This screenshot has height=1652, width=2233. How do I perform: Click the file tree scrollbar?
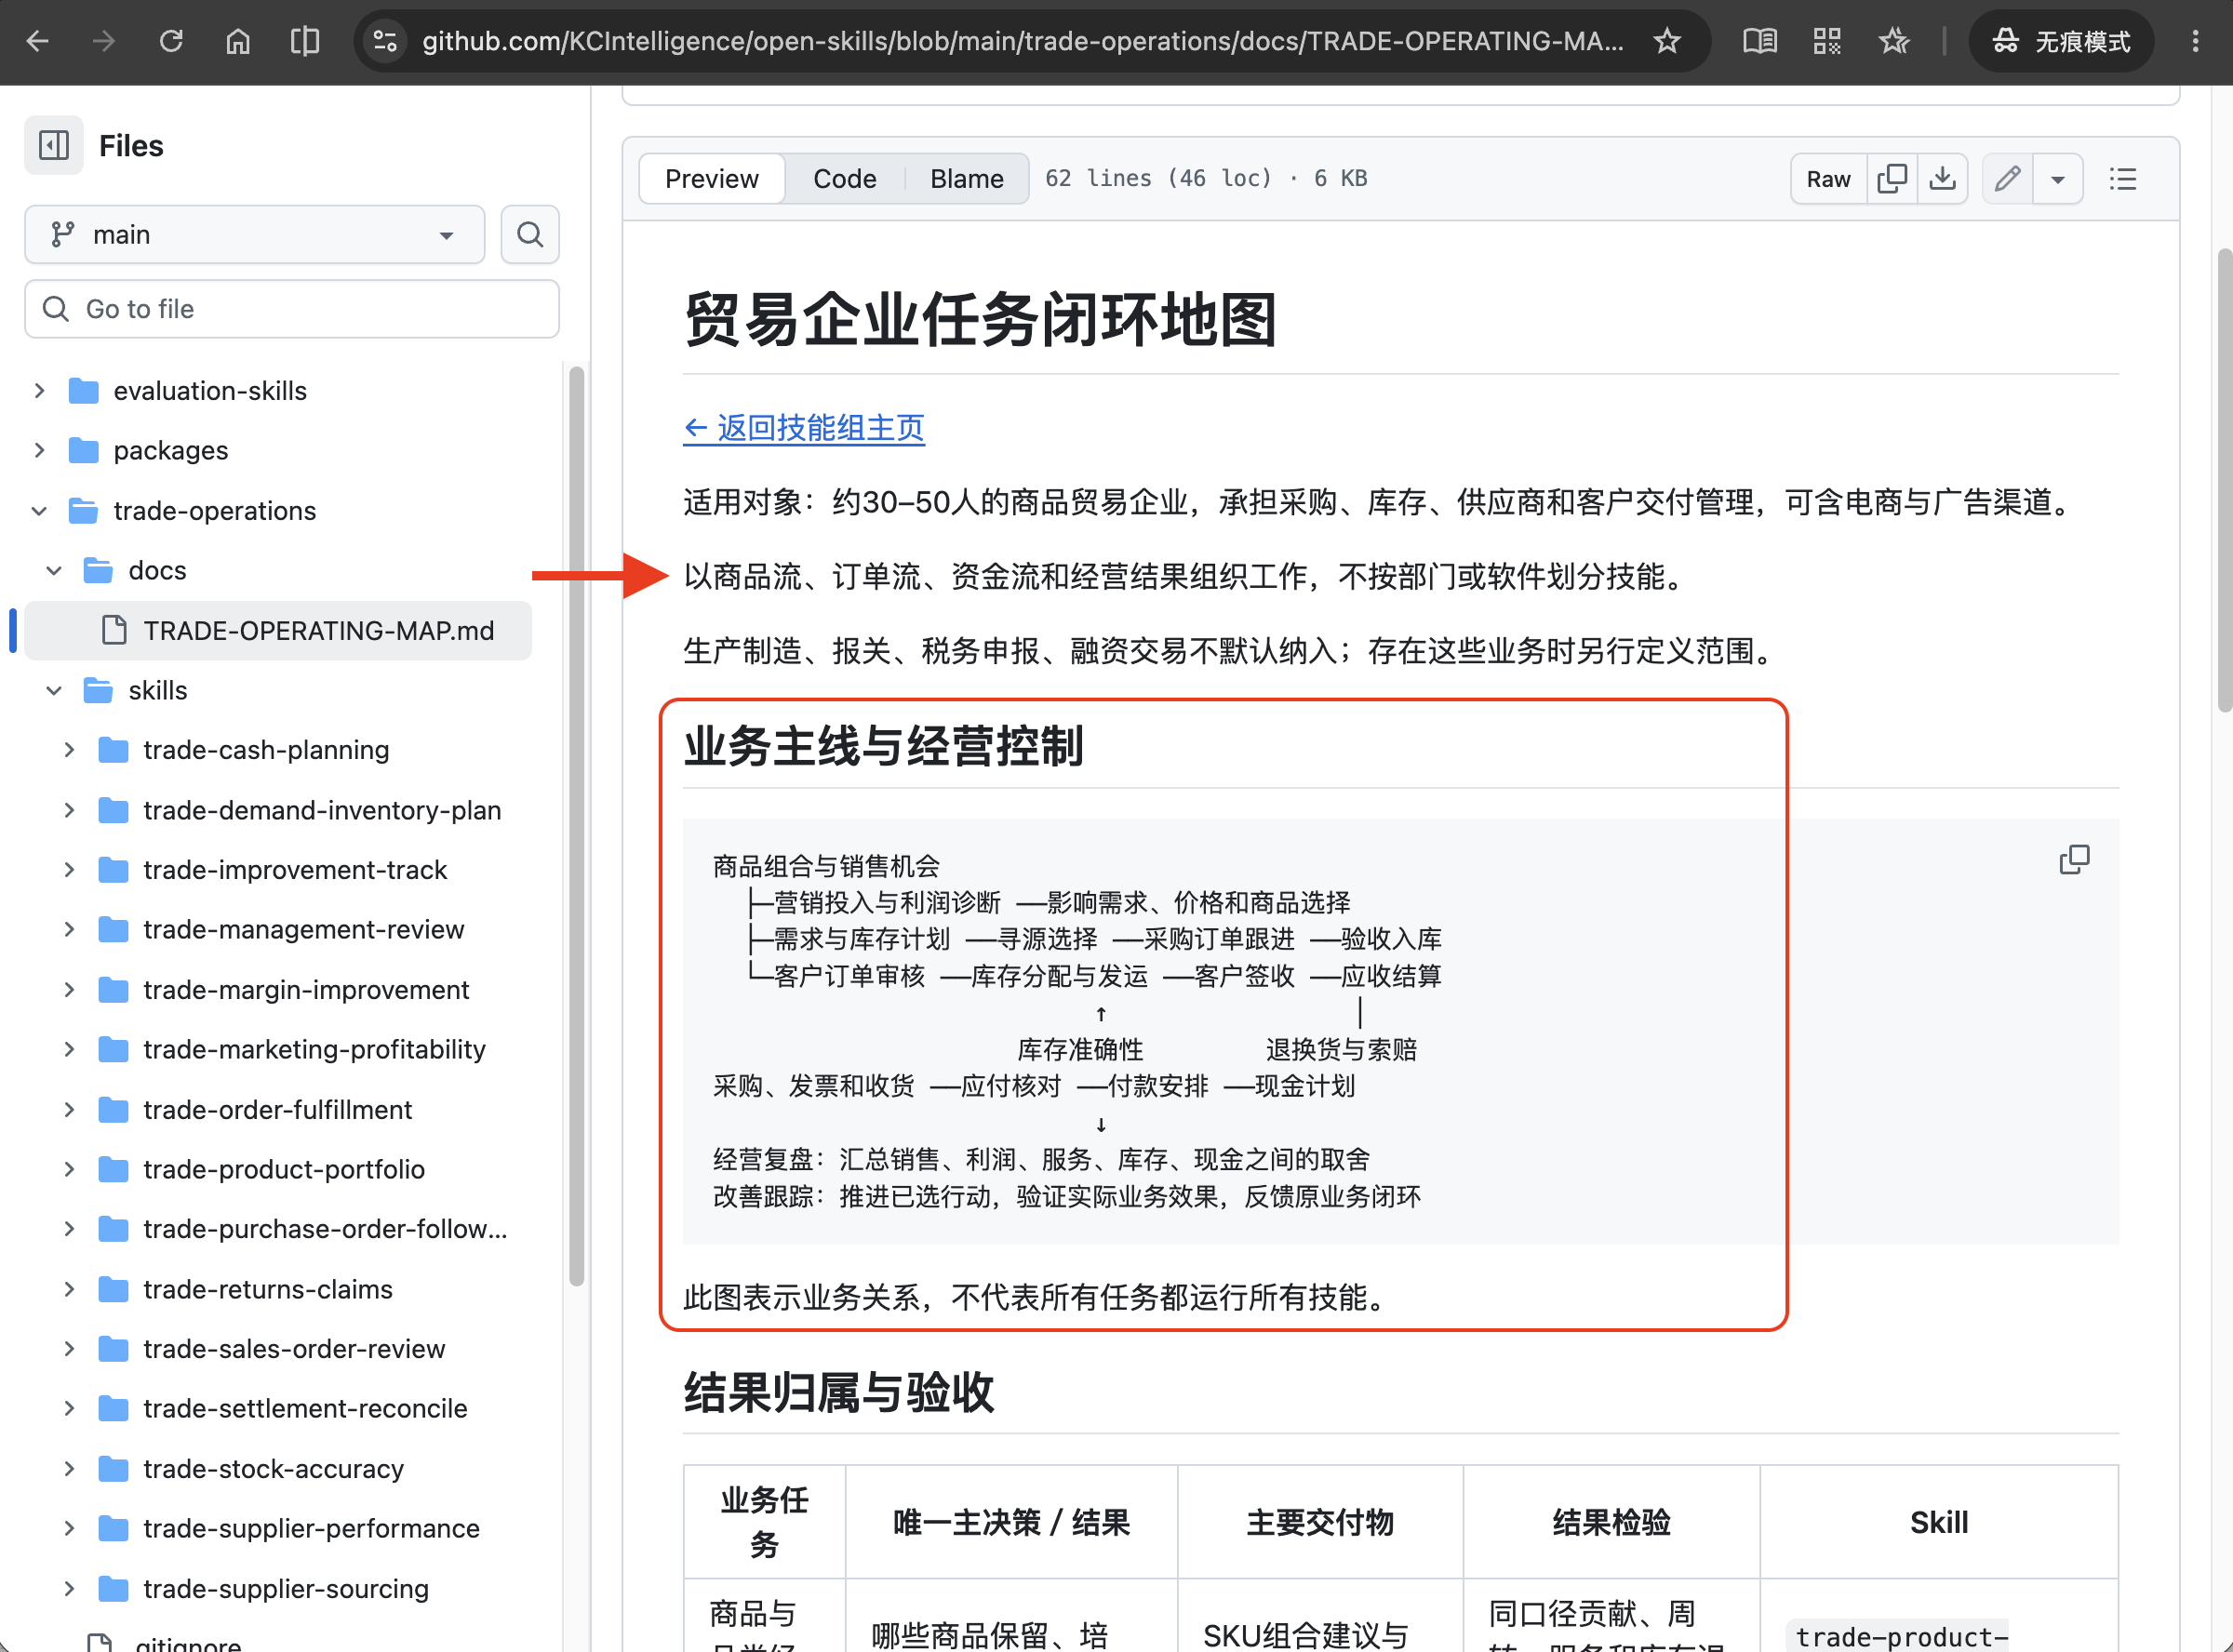(x=576, y=826)
